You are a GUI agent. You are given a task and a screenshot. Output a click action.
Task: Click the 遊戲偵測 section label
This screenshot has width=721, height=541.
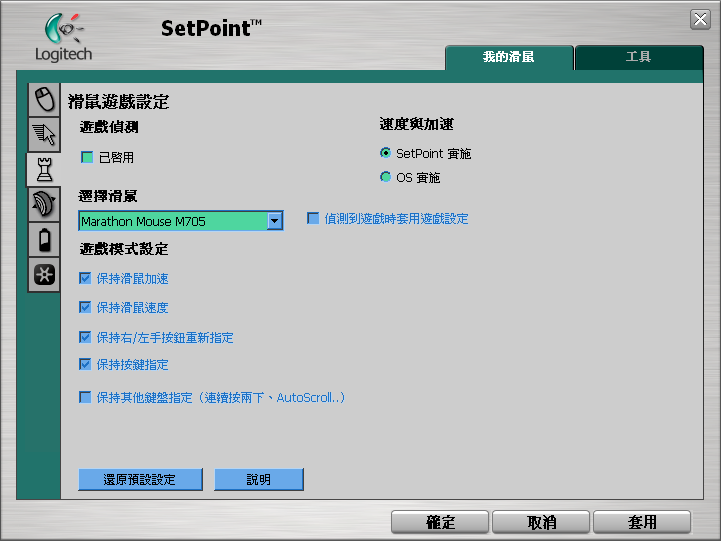109,127
